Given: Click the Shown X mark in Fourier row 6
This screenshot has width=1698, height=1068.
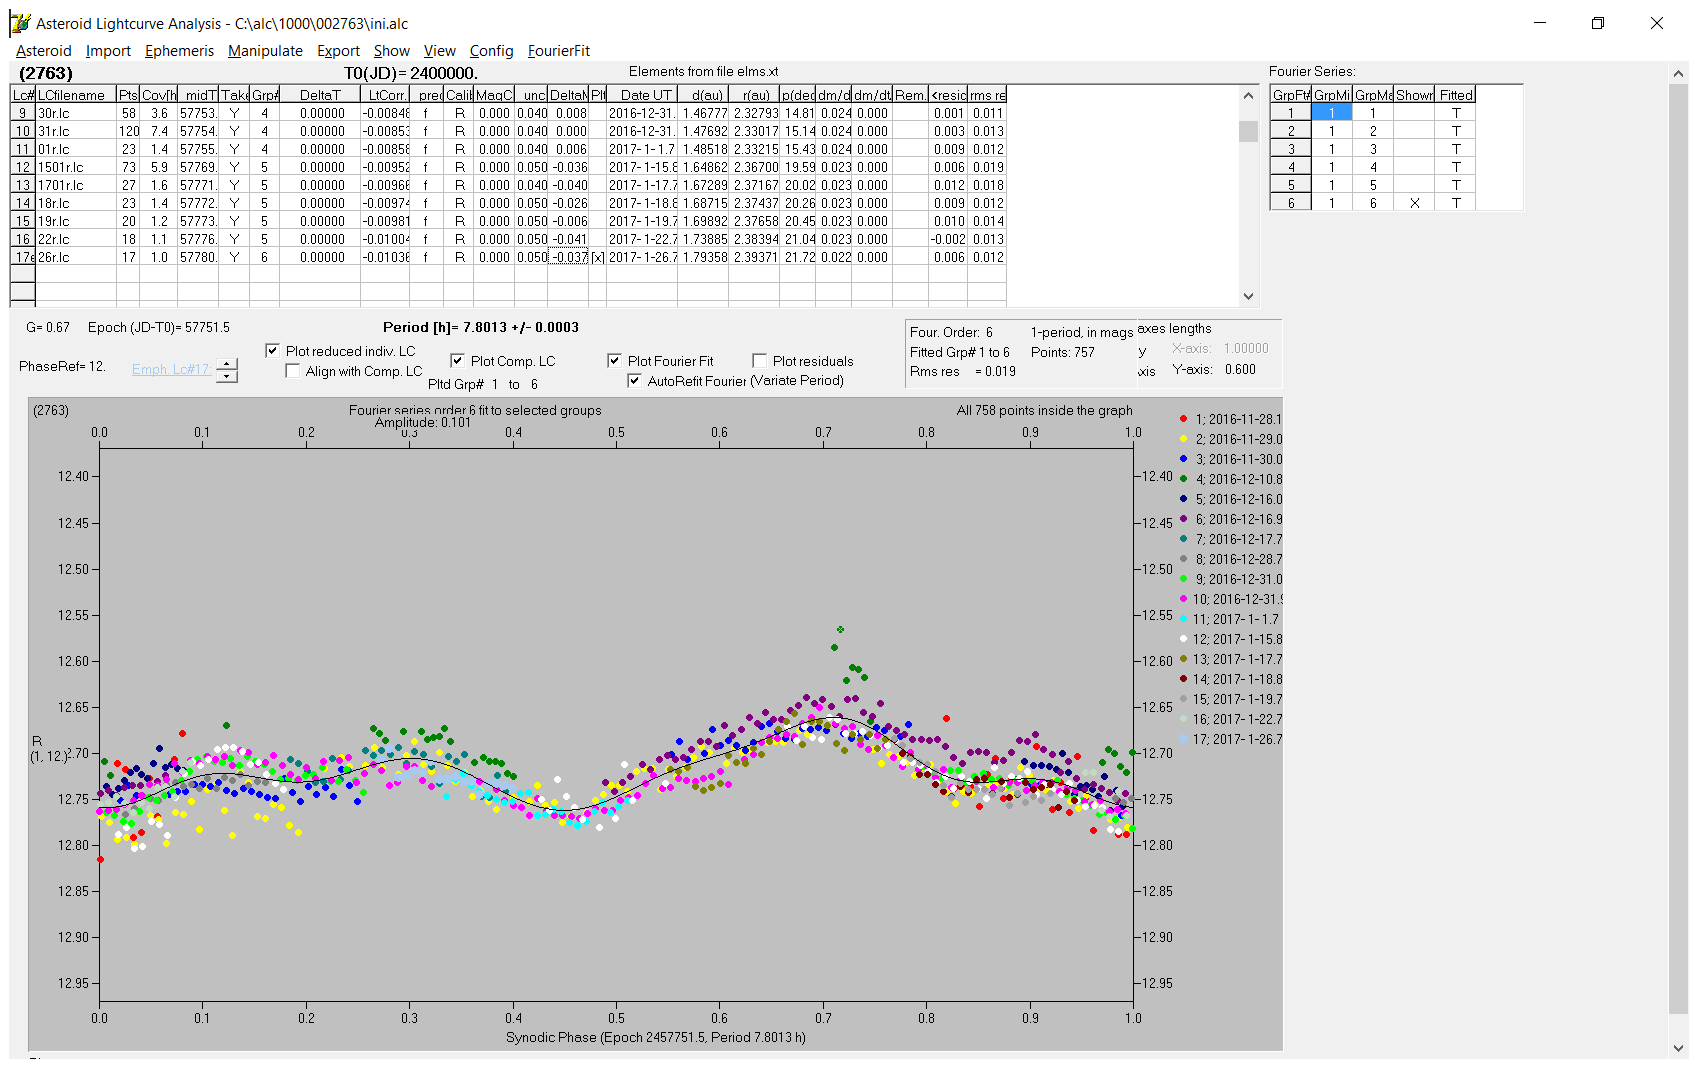Looking at the screenshot, I should [1414, 203].
